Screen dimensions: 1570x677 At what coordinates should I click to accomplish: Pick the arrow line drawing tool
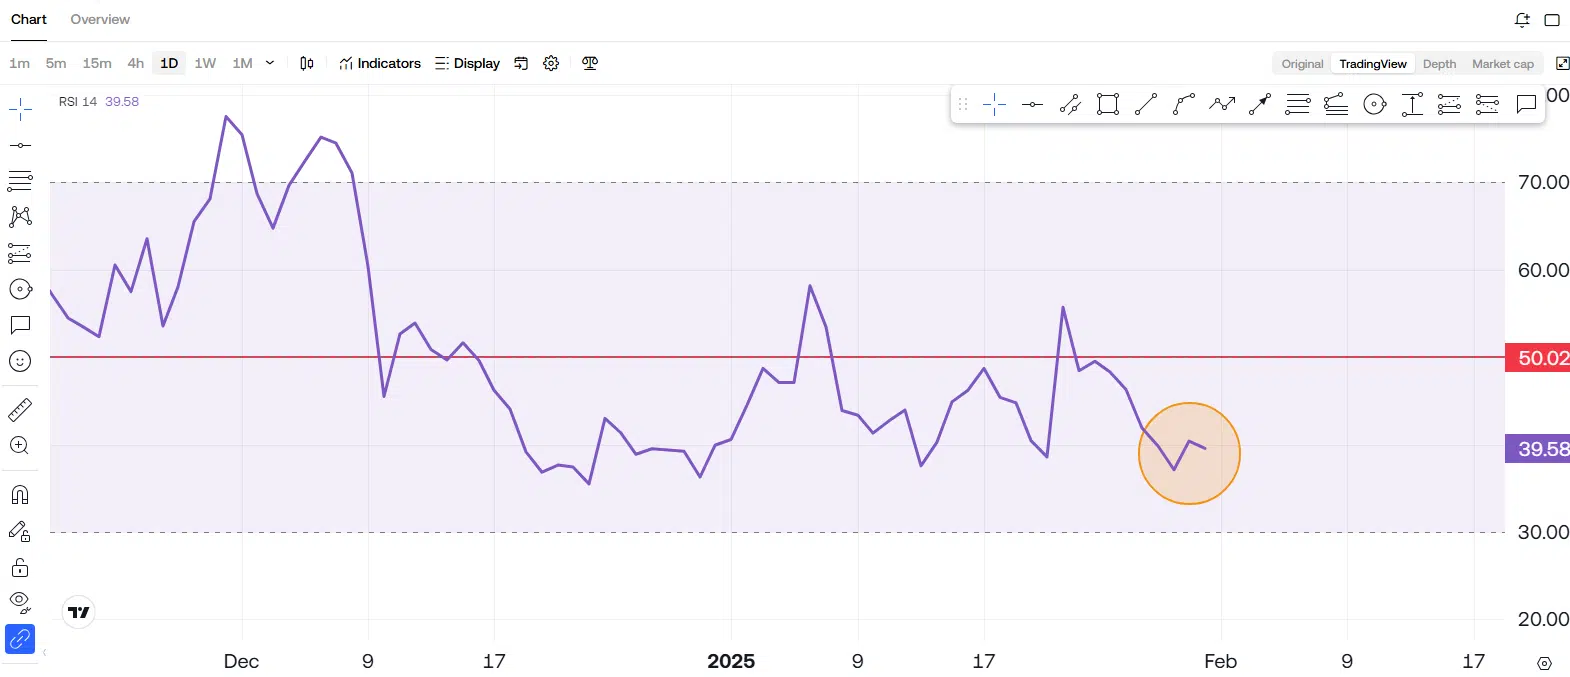tap(1260, 104)
